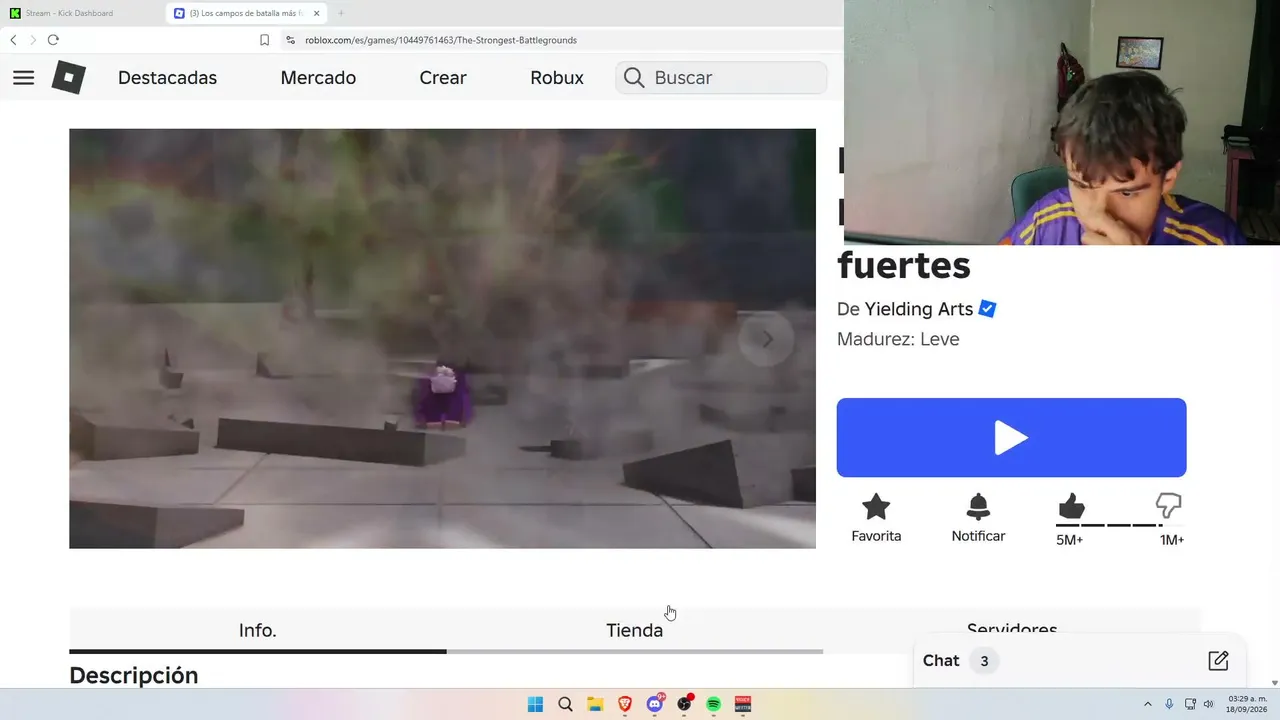The height and width of the screenshot is (720, 1280).
Task: Switch to the Info. tab
Action: coord(258,630)
